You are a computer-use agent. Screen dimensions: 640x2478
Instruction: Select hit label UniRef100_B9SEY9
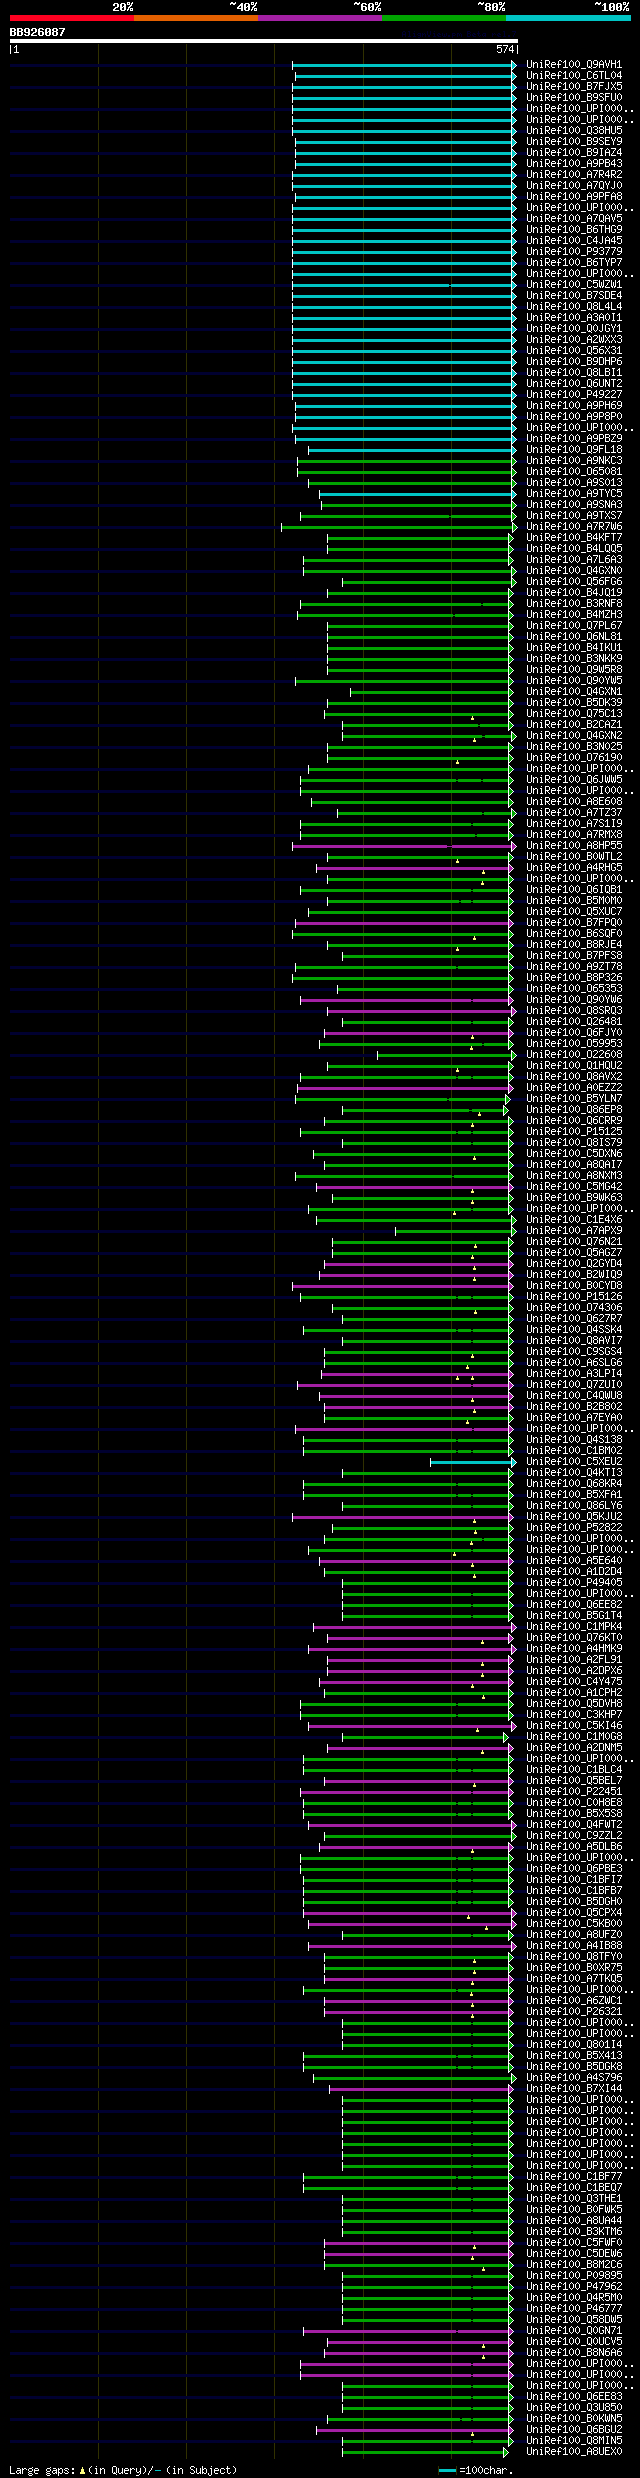(574, 141)
